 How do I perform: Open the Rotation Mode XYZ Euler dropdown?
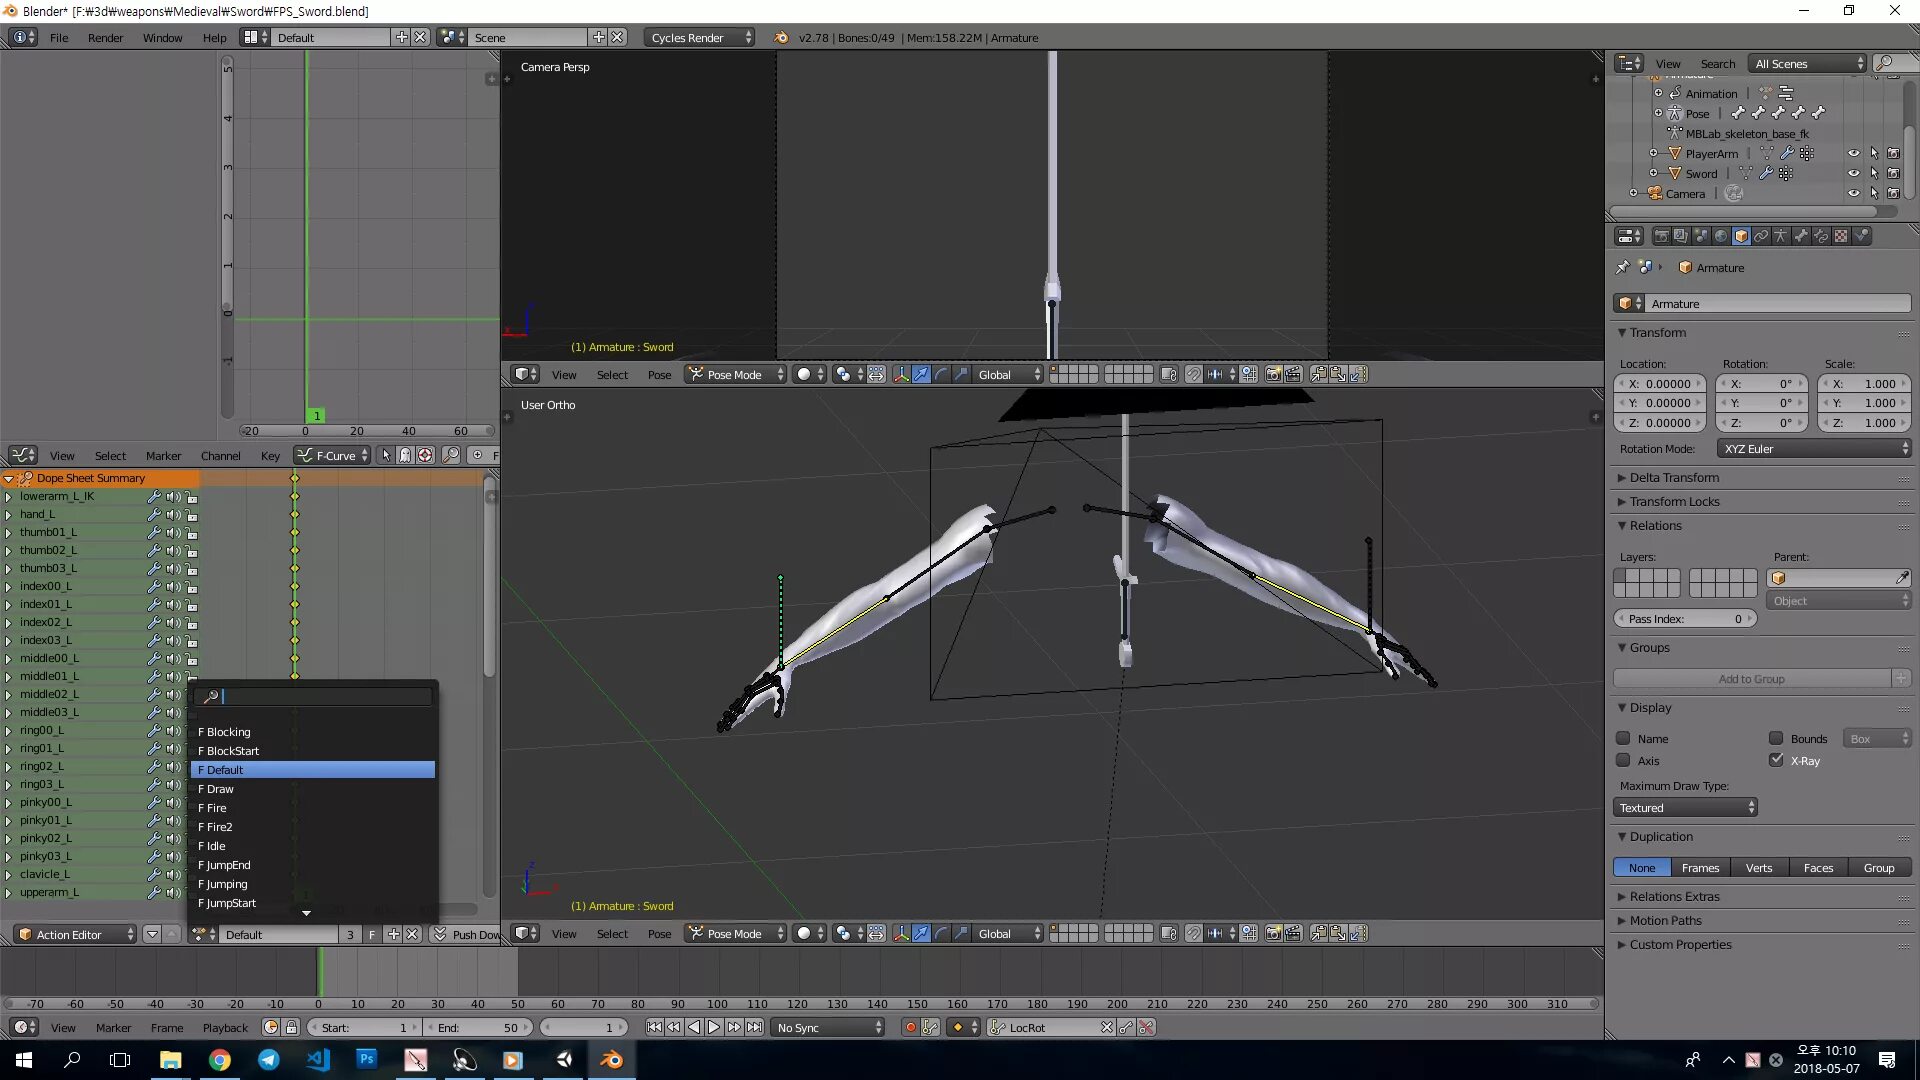coord(1814,449)
